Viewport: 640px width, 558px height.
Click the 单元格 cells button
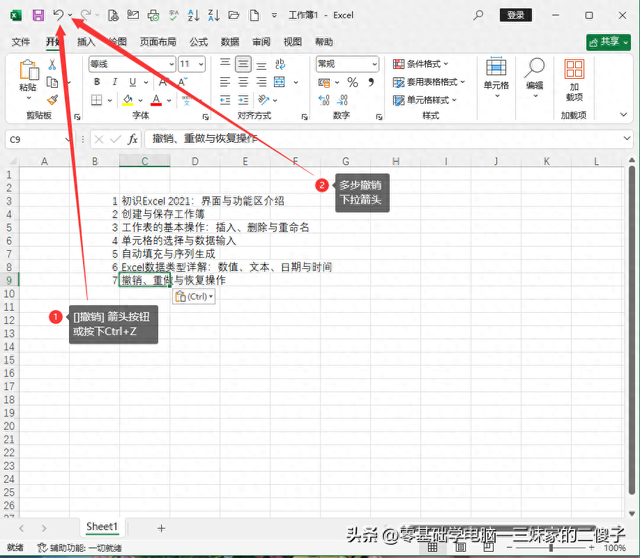point(496,78)
